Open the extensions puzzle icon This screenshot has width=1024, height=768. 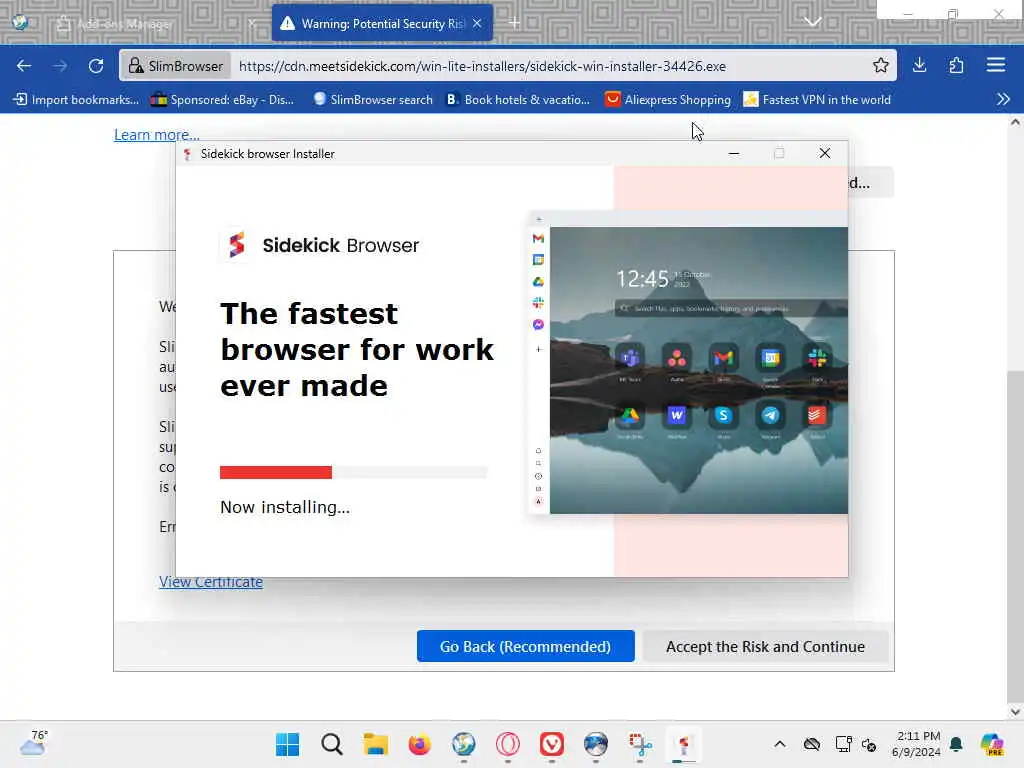point(957,65)
